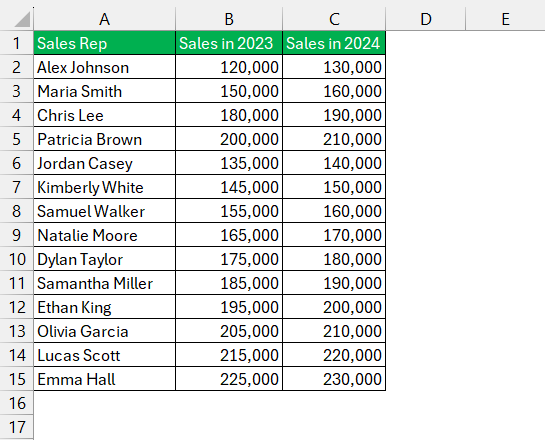Select the Lucas Scott cell
Screen dimensions: 545x440
point(105,355)
